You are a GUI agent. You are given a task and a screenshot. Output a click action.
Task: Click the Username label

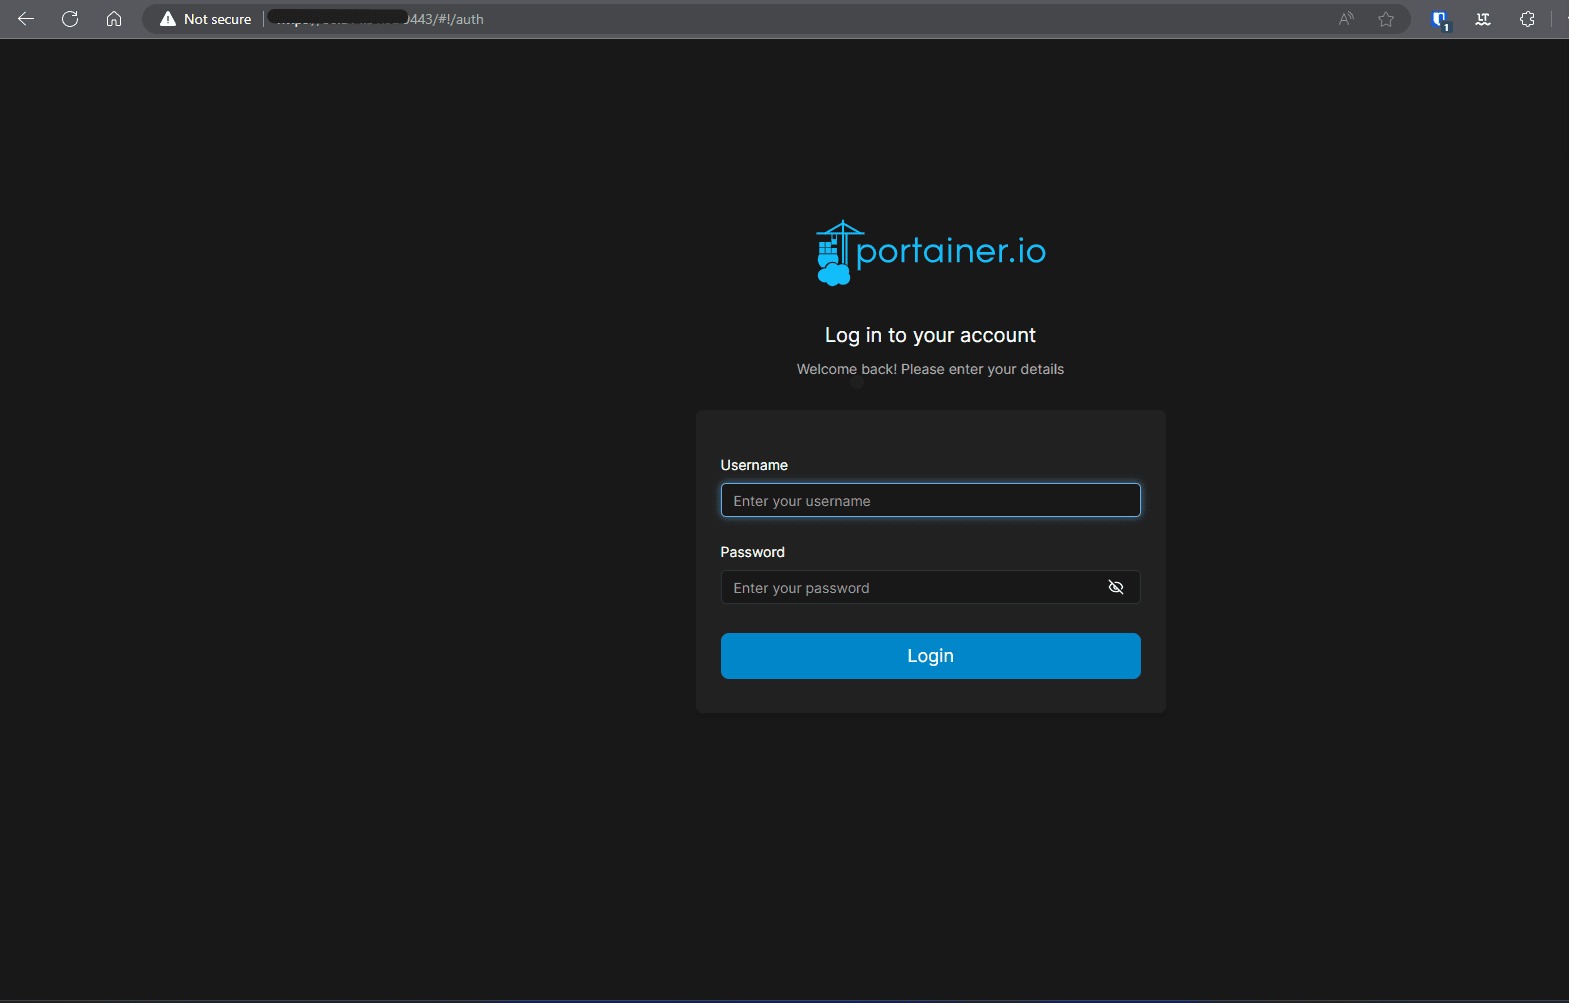pyautogui.click(x=754, y=465)
